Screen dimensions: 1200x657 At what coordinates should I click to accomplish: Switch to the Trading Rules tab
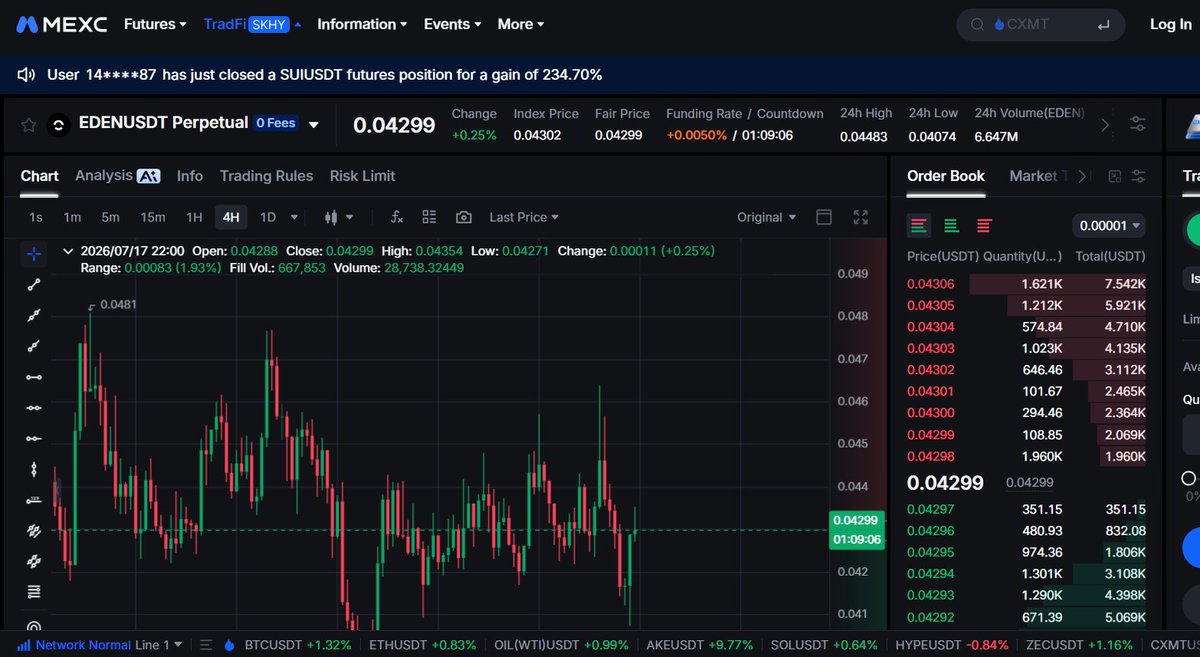pyautogui.click(x=266, y=176)
